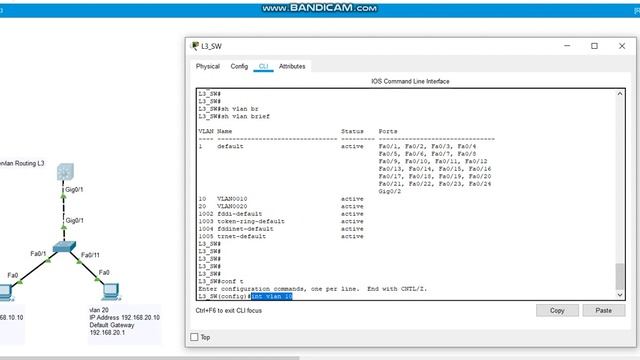
Task: Click the highlighted 'int vlan 10' command text
Action: (272, 296)
